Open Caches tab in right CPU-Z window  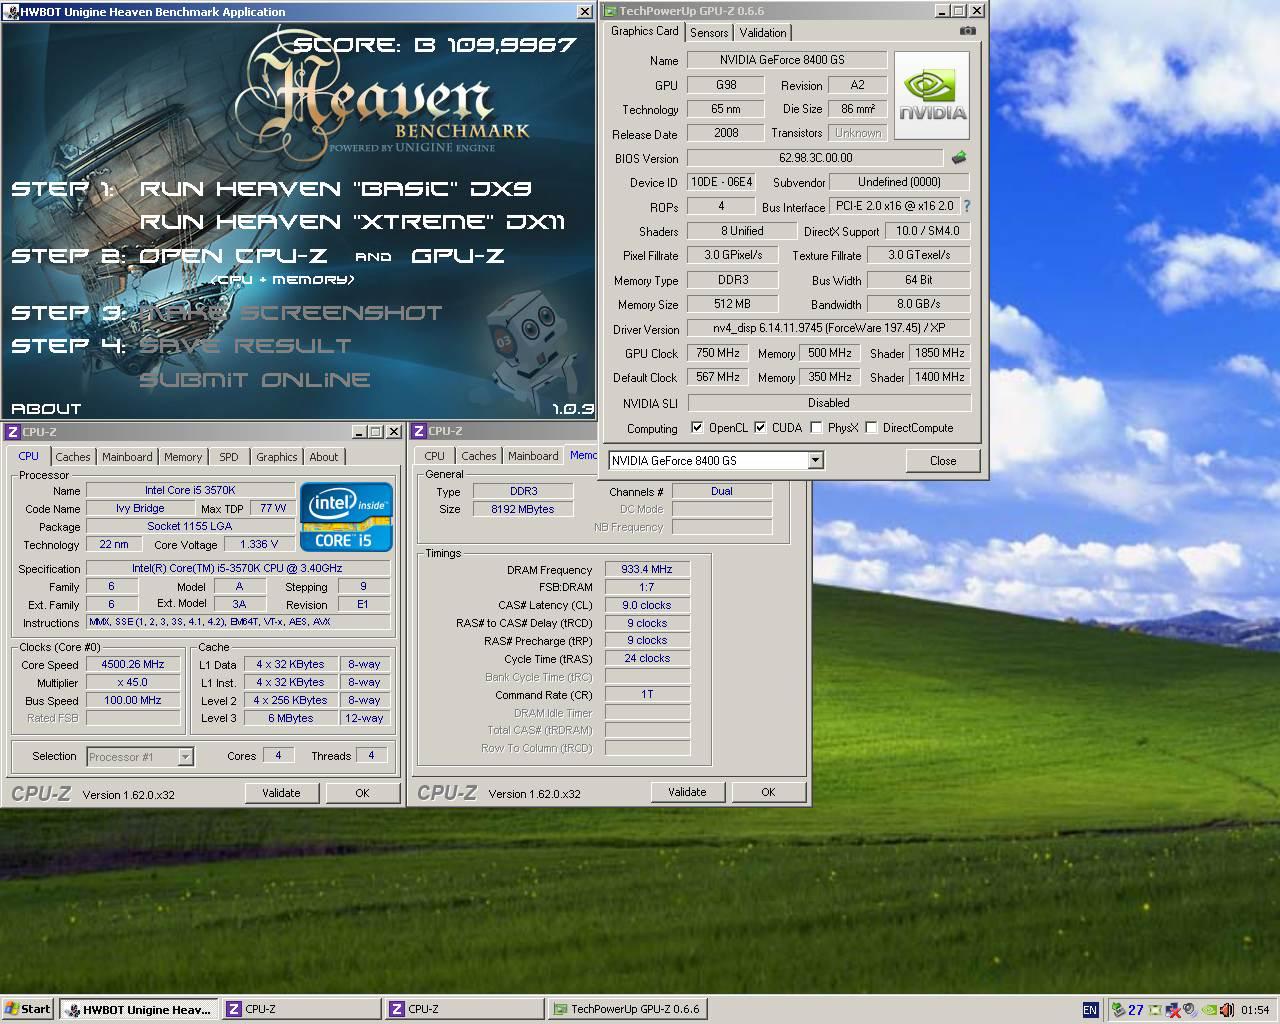(x=478, y=456)
